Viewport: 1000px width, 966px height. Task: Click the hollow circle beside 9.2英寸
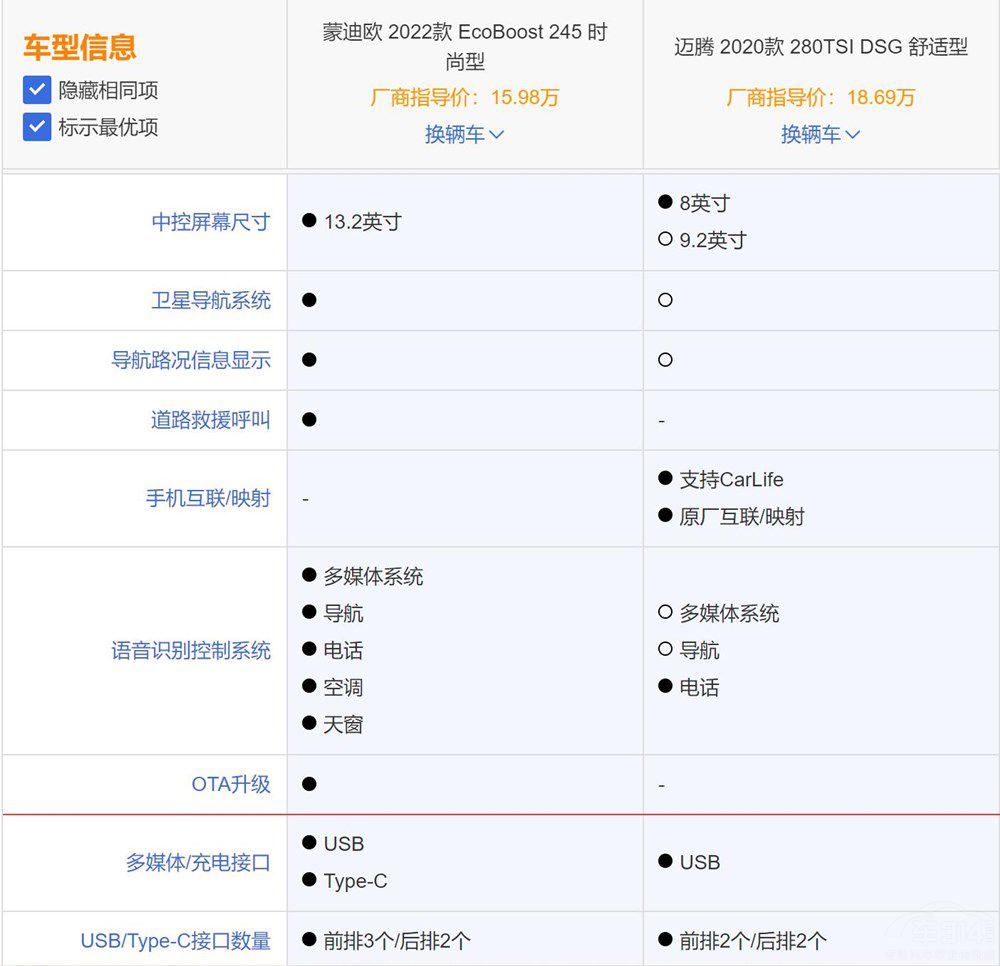(665, 240)
